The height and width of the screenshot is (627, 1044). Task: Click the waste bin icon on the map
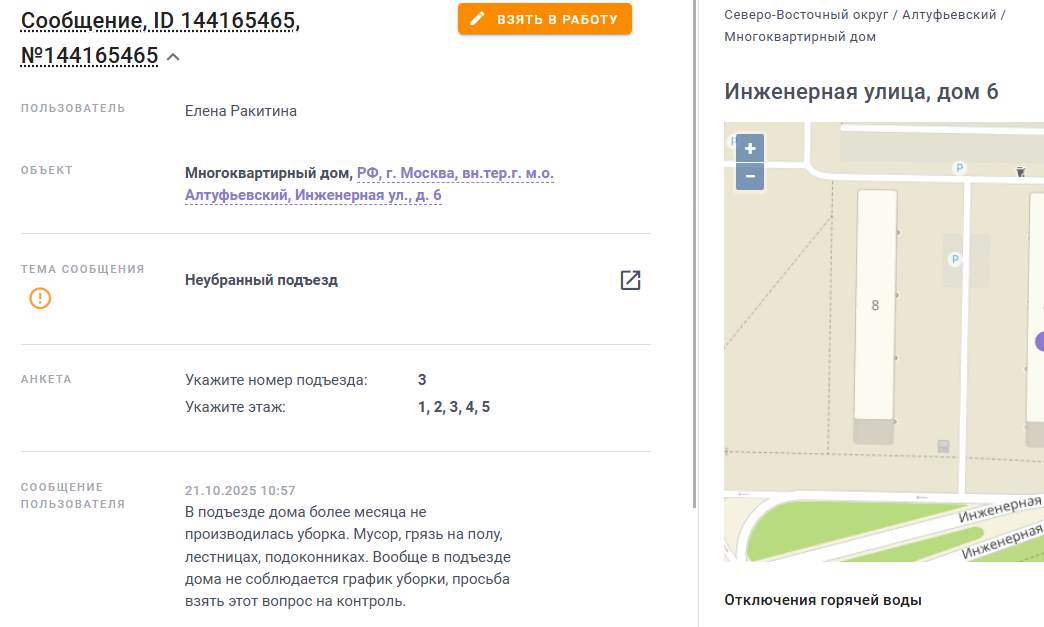click(1020, 172)
